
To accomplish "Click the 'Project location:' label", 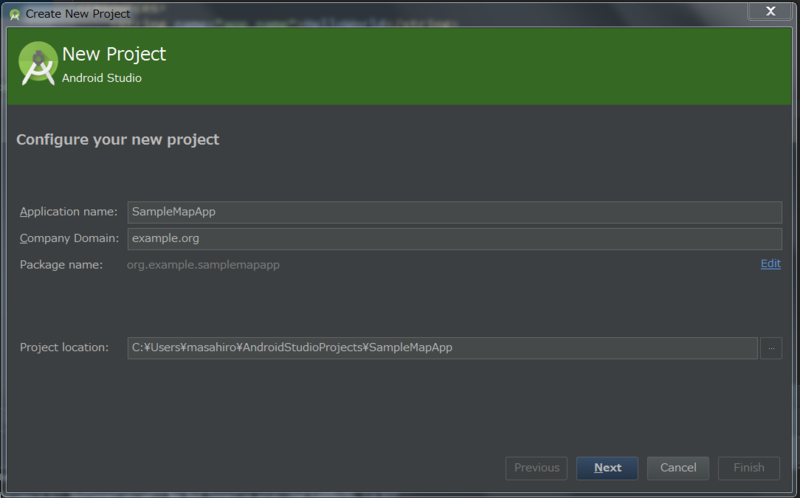I will click(64, 347).
